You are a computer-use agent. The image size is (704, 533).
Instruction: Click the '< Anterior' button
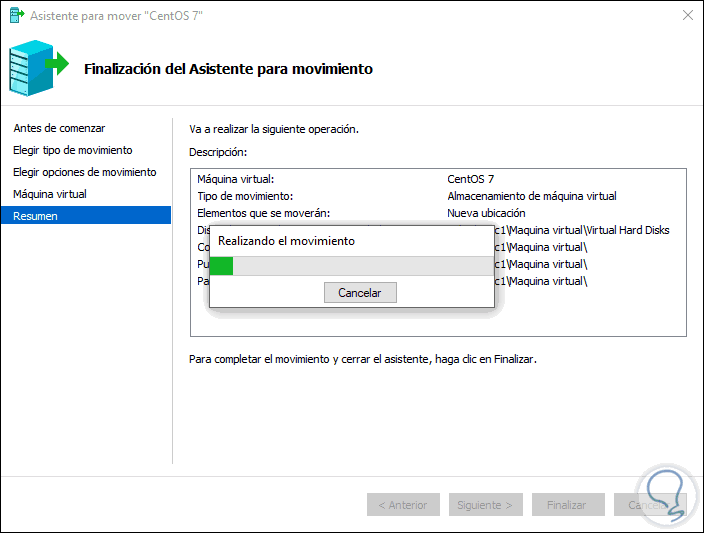pos(403,505)
